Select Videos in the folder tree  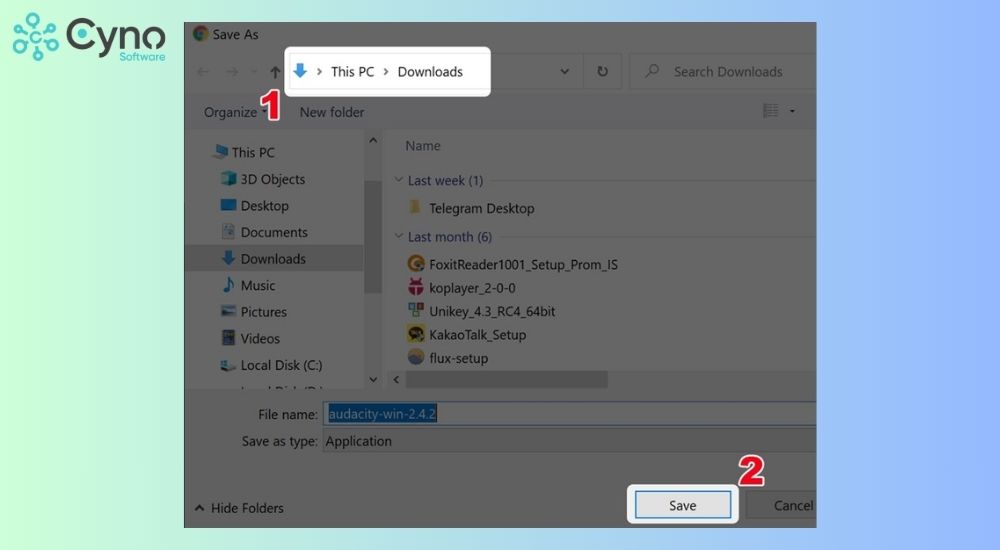260,338
